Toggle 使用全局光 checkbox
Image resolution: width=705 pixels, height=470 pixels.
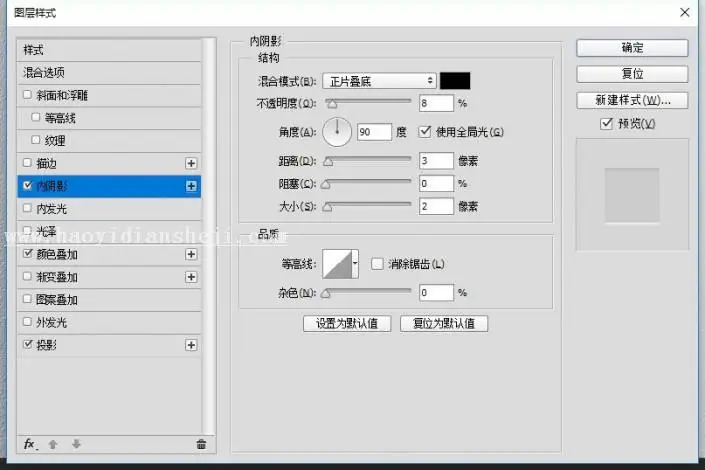[425, 132]
